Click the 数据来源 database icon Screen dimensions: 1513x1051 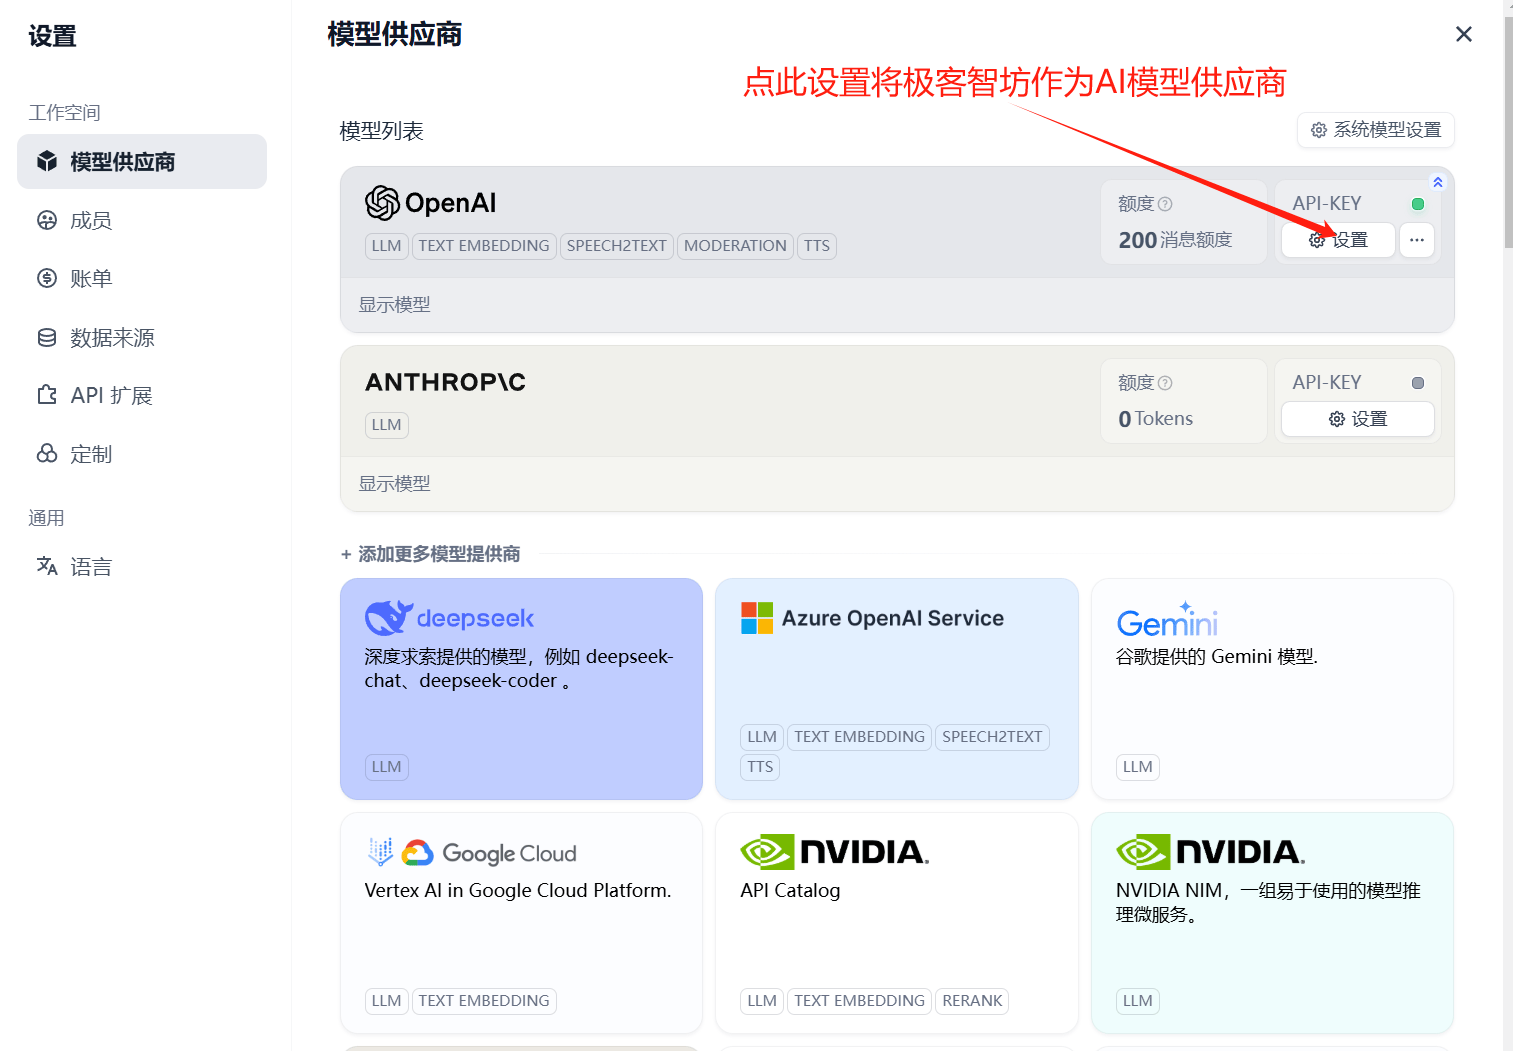(47, 337)
